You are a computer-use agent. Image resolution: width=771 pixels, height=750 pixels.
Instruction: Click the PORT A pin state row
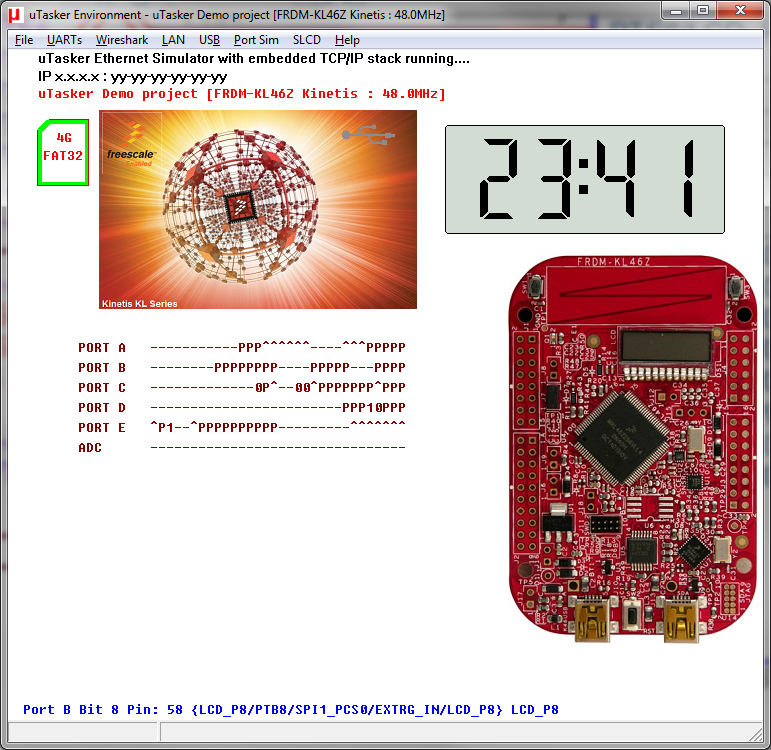278,347
